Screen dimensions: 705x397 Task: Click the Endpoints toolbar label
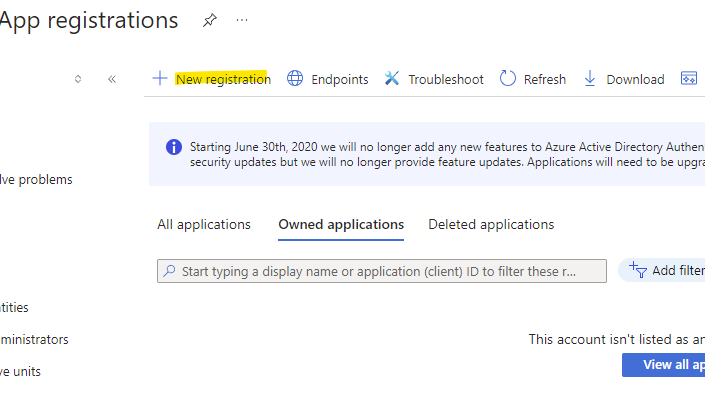(340, 80)
